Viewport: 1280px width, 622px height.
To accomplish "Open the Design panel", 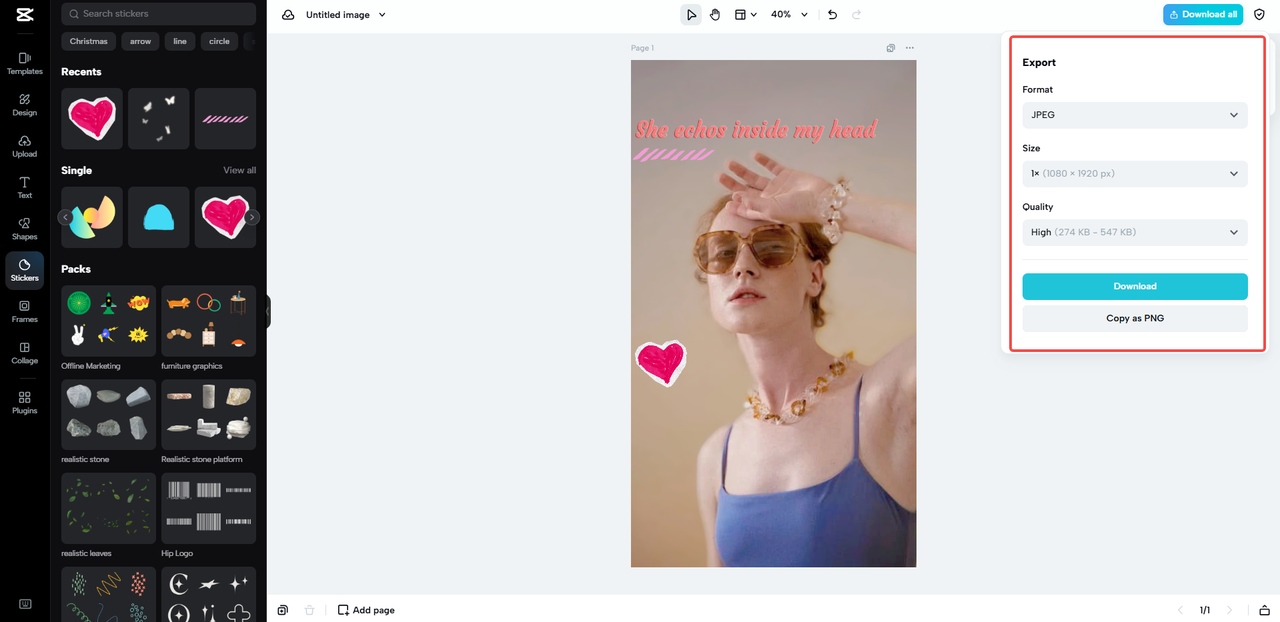I will [x=24, y=105].
